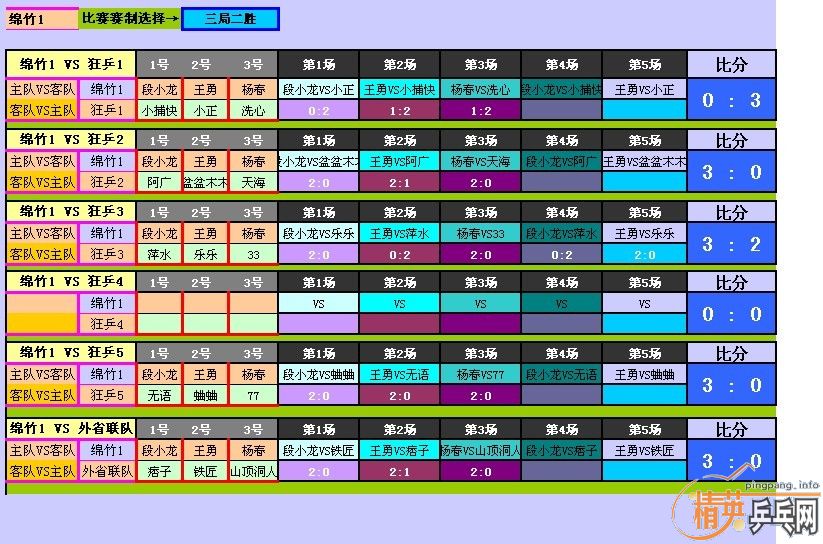Screen dimensions: 823x544
Task: Select the 绵竹1 cell at top left
Action: pyautogui.click(x=42, y=19)
